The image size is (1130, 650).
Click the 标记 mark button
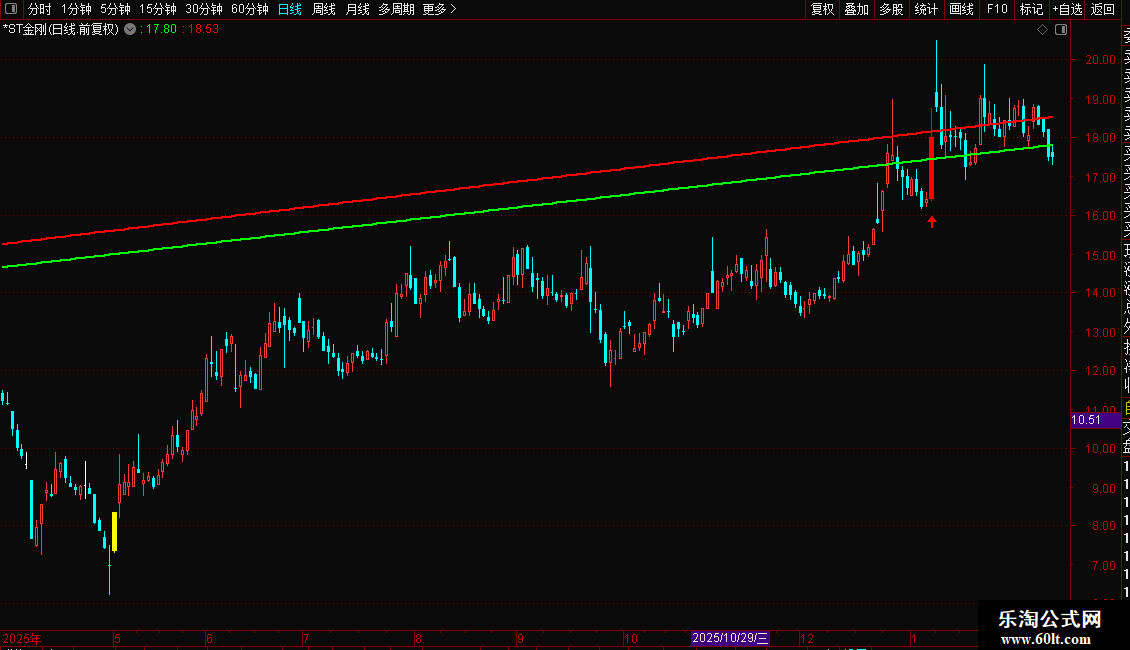coord(1031,9)
